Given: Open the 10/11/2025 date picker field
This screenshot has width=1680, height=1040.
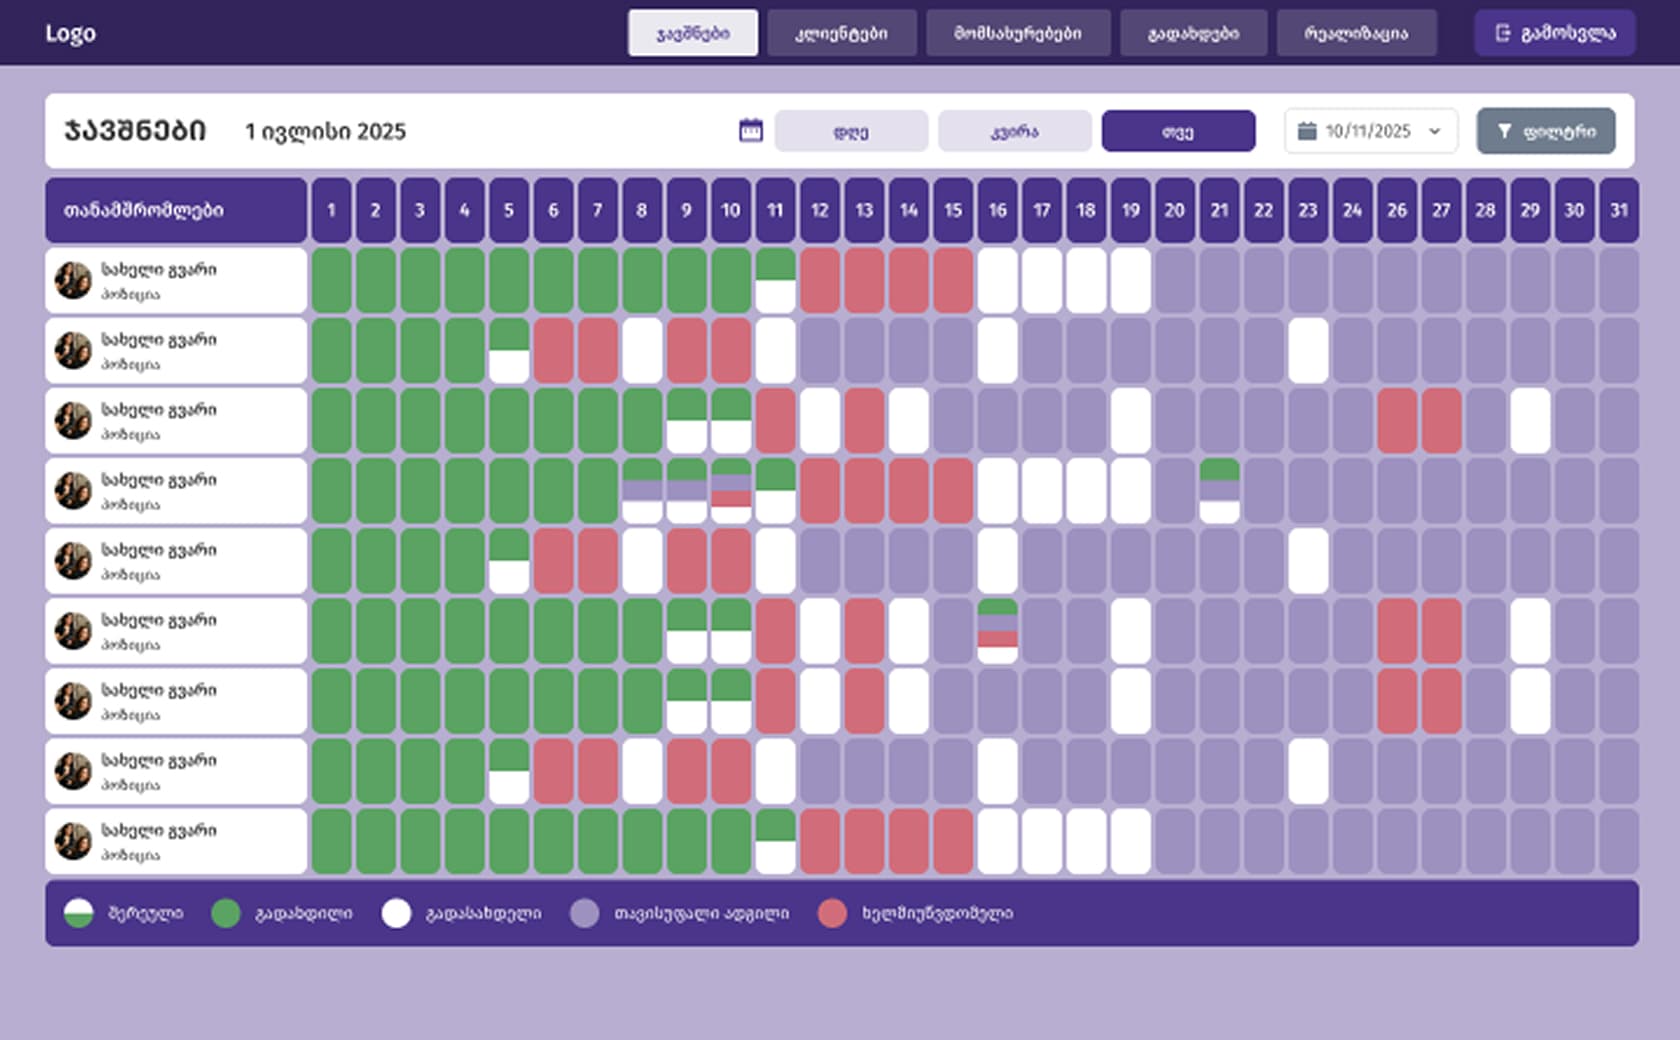Looking at the screenshot, I should point(1368,131).
